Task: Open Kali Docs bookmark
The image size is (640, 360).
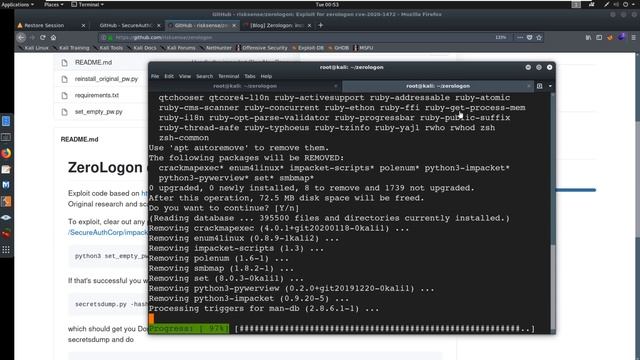Action: (142, 48)
